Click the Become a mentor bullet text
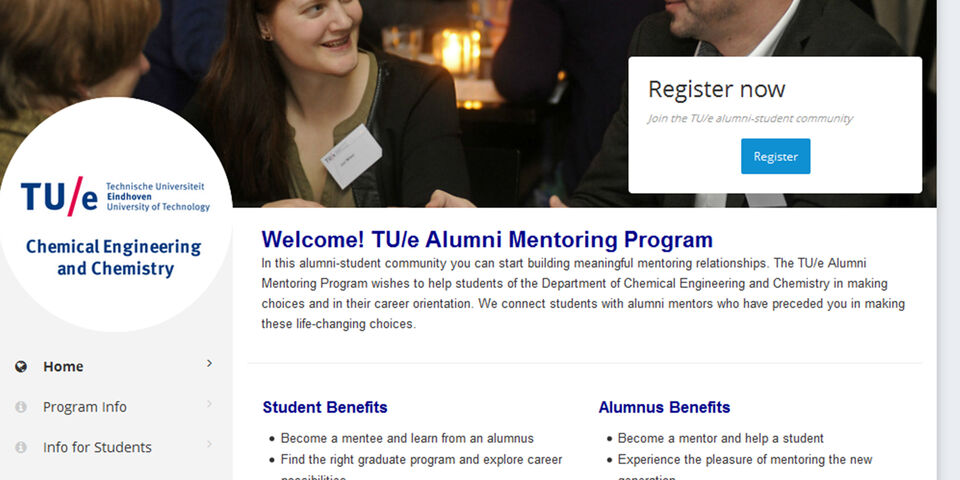 [720, 438]
